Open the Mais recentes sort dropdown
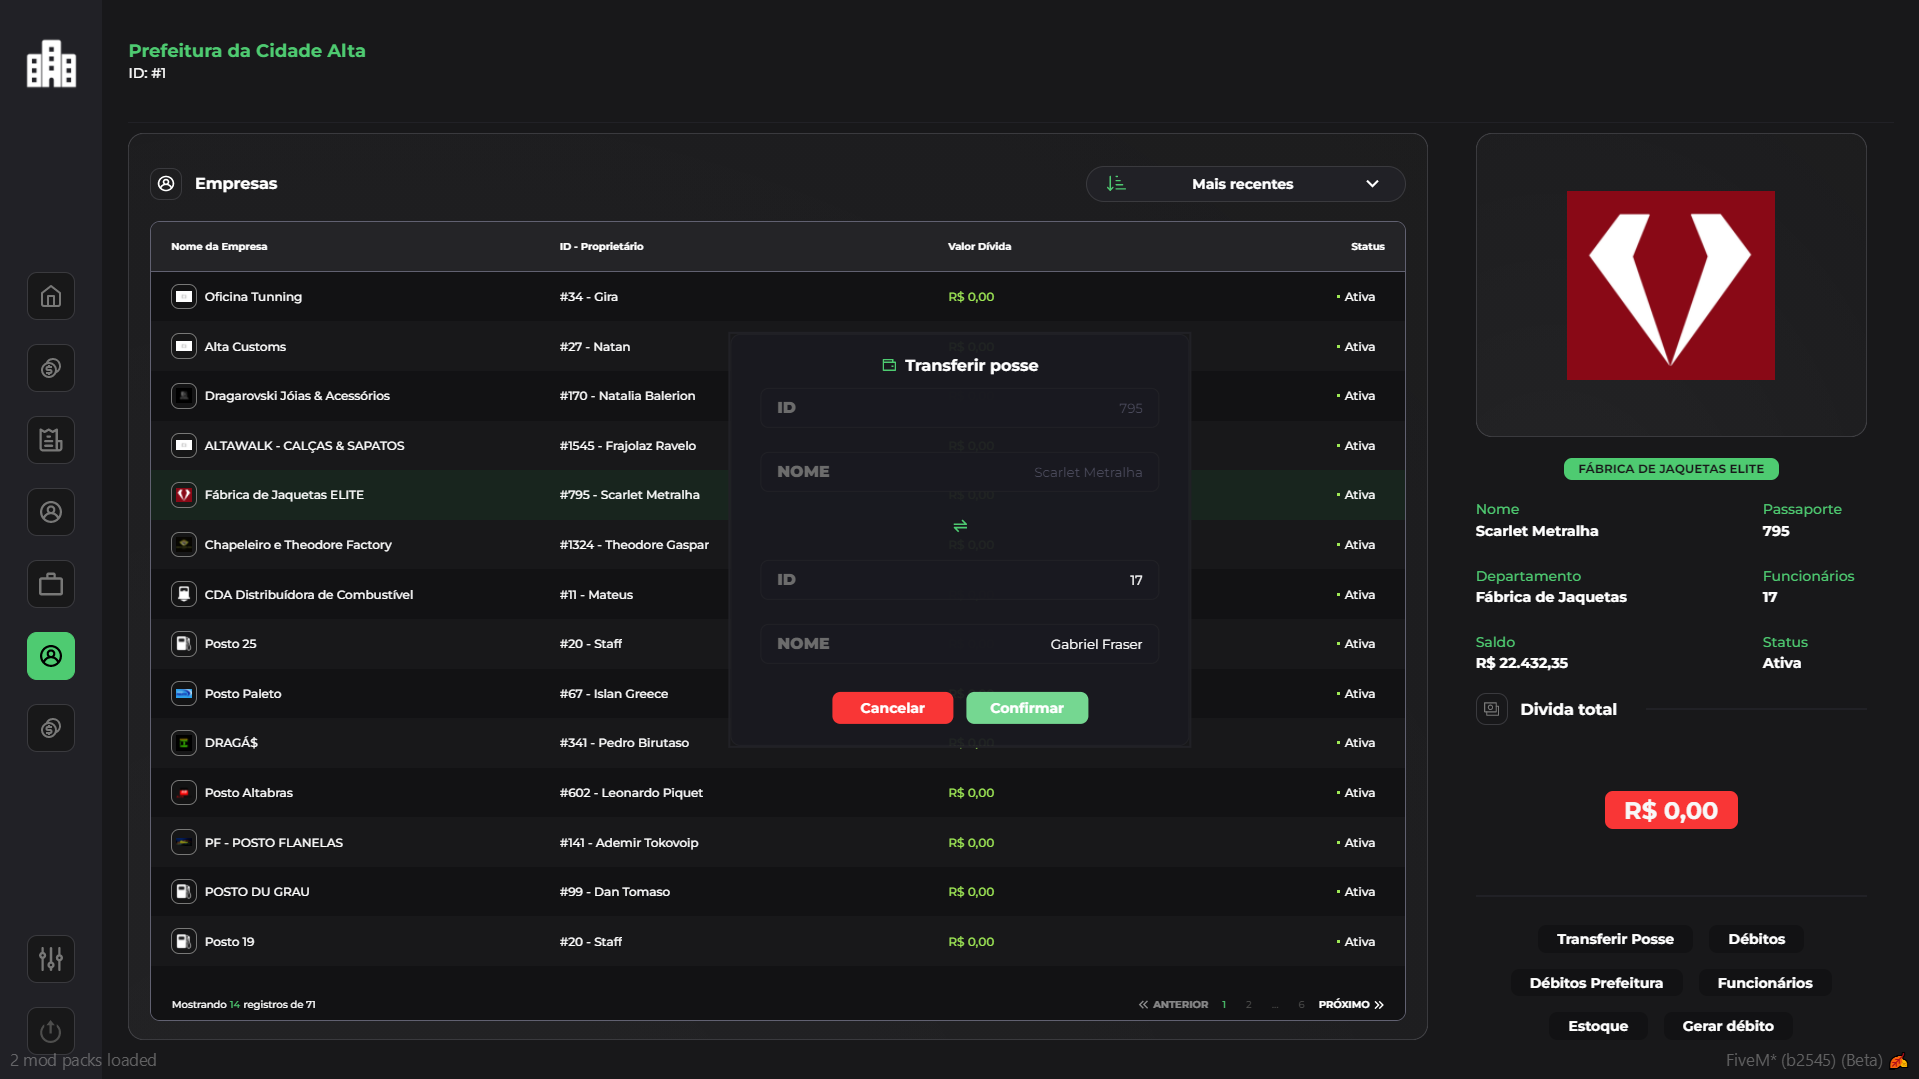The image size is (1919, 1079). (x=1245, y=184)
